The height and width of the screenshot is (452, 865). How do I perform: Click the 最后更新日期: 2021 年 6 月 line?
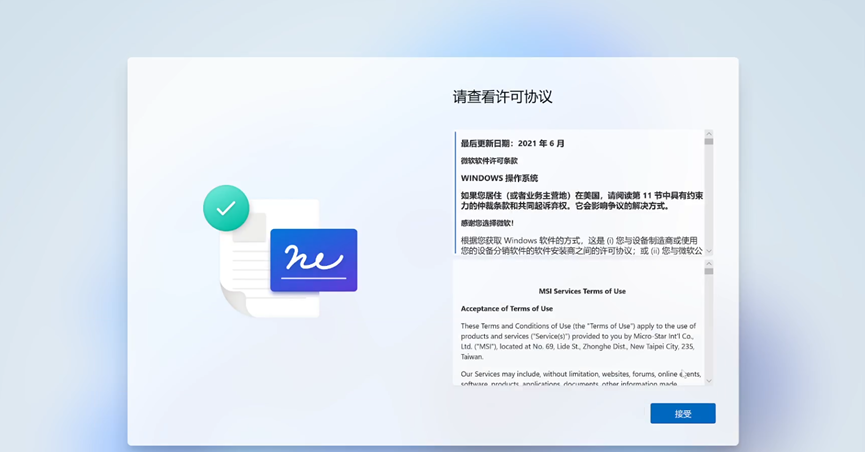click(512, 144)
